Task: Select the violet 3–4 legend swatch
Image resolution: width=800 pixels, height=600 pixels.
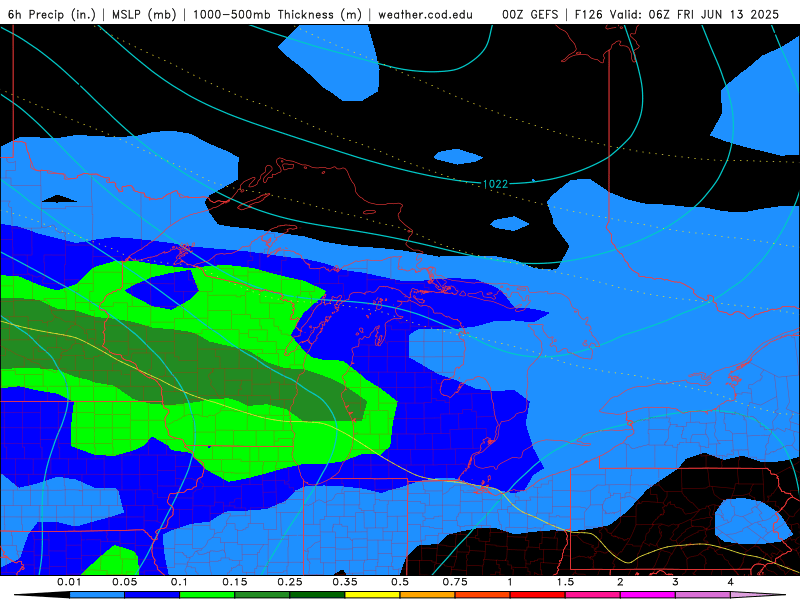Action: 703,595
